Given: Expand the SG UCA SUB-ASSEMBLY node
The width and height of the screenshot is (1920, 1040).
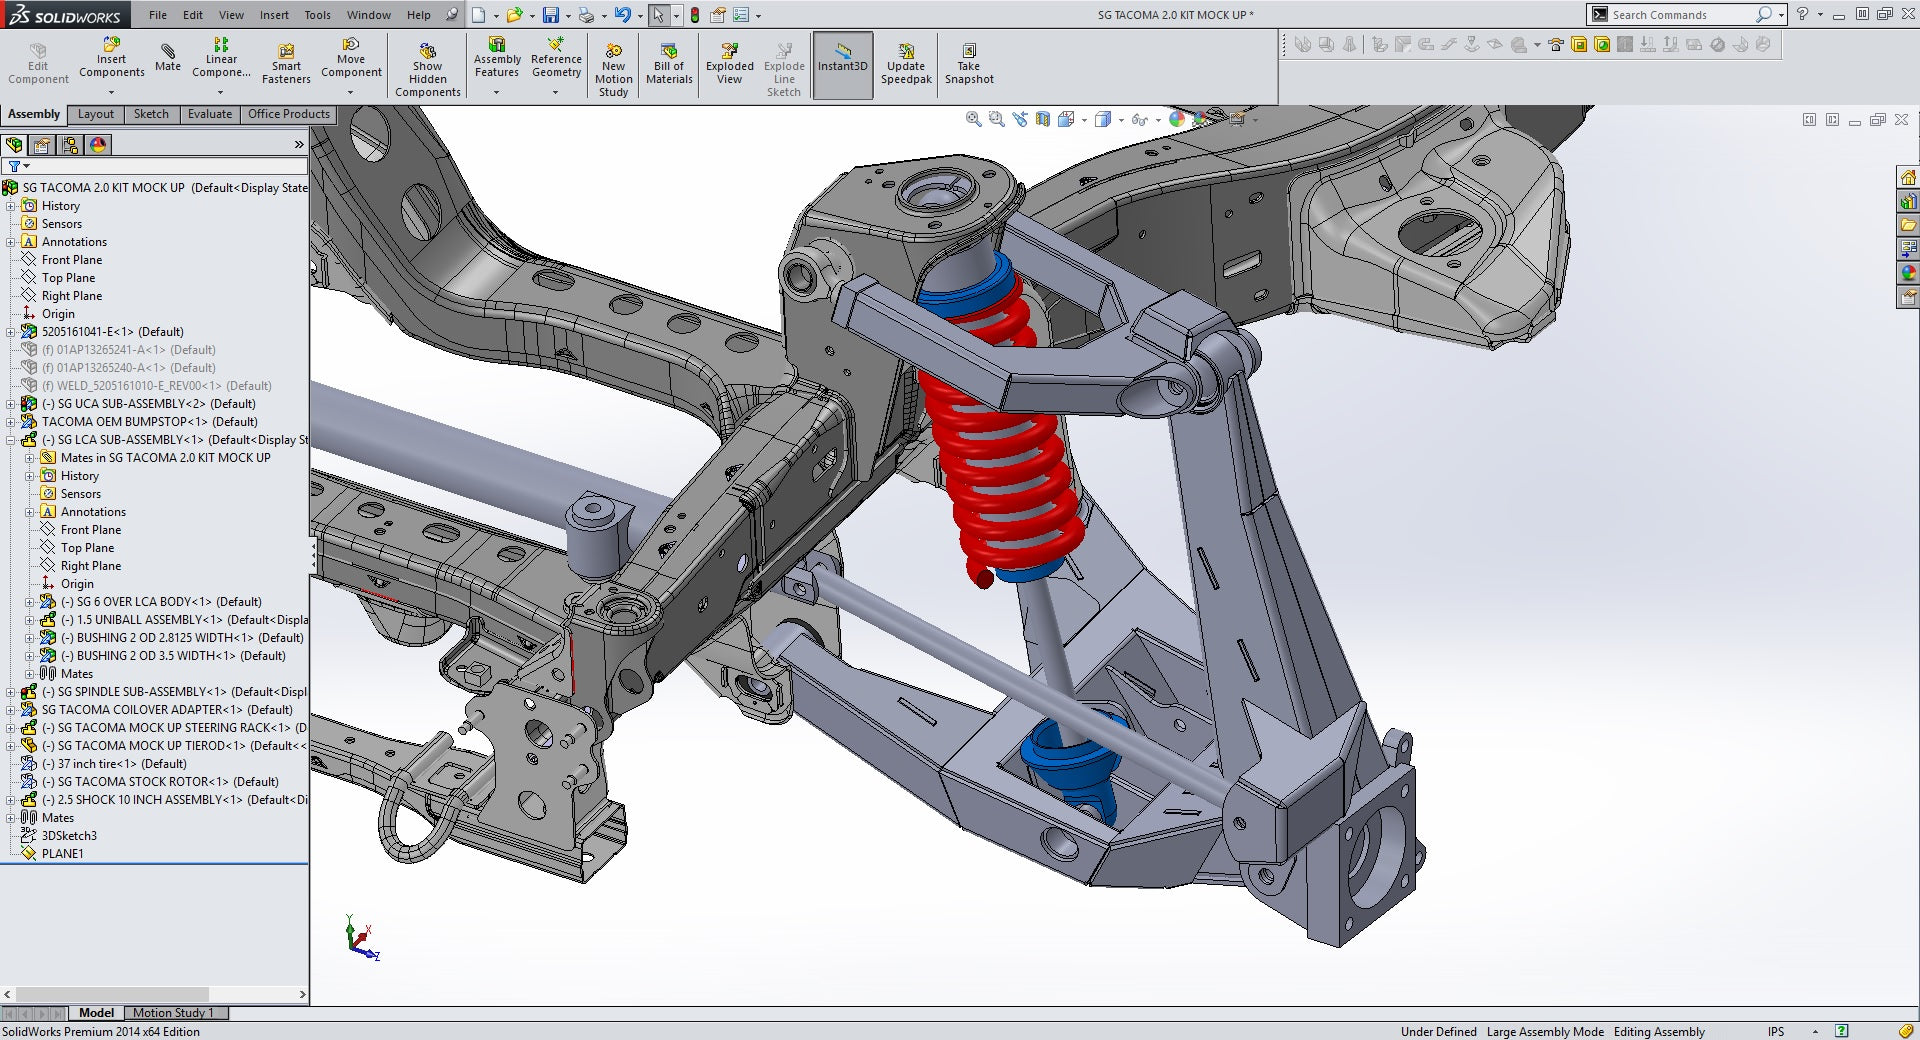Looking at the screenshot, I should (x=11, y=404).
